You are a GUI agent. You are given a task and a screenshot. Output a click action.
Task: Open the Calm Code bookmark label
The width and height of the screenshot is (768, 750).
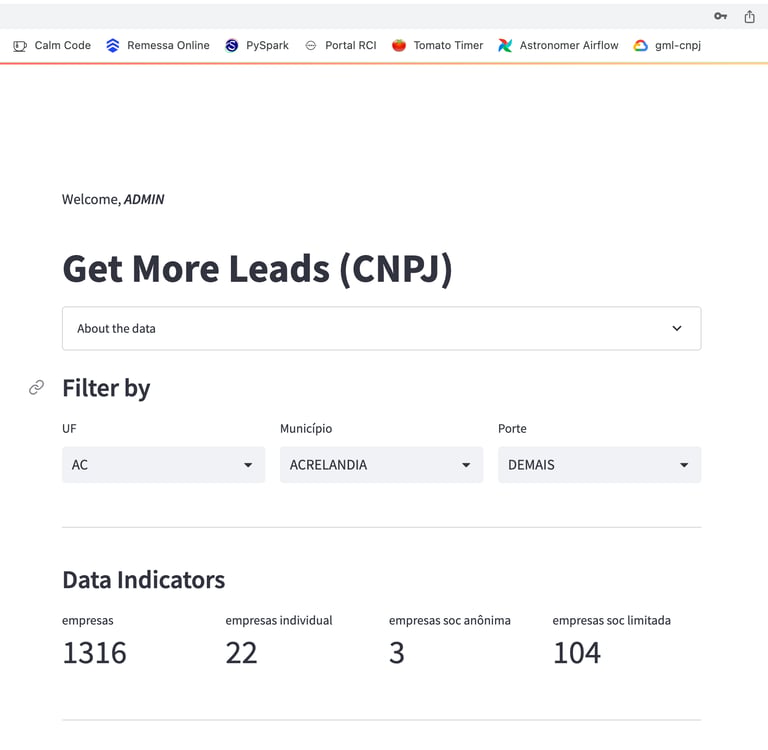click(x=63, y=46)
